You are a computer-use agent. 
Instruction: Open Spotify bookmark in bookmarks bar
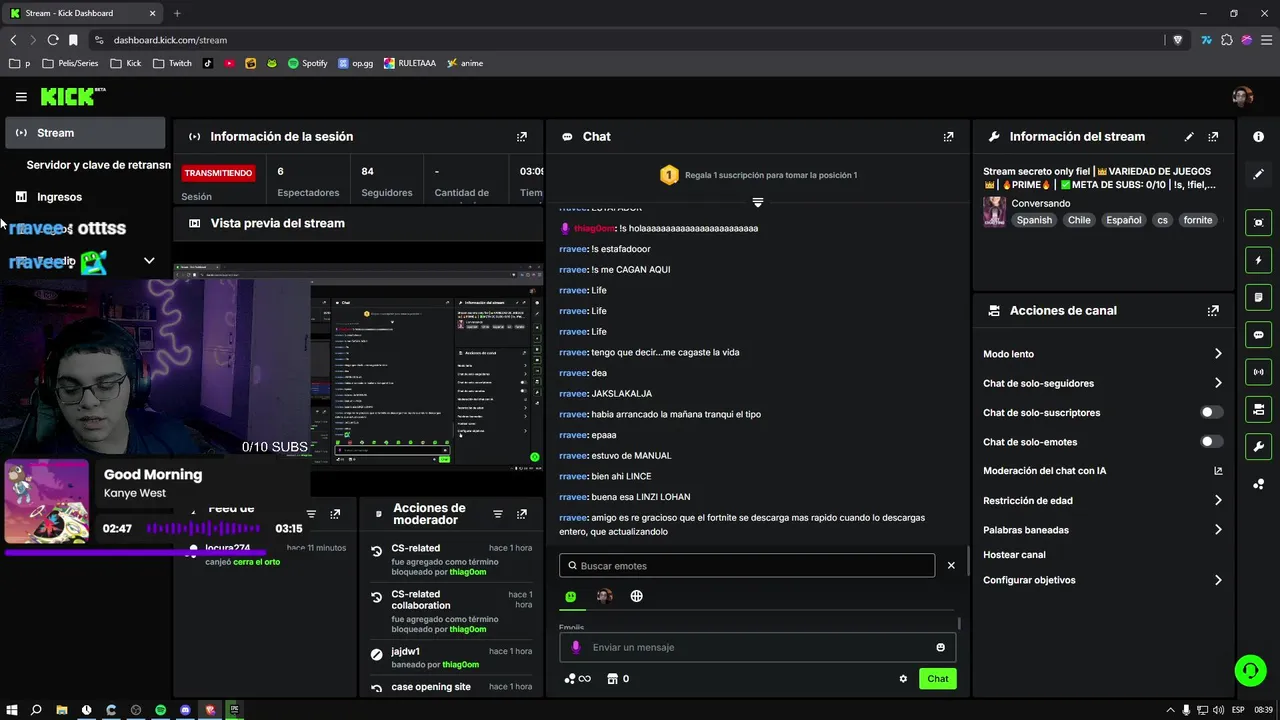307,63
